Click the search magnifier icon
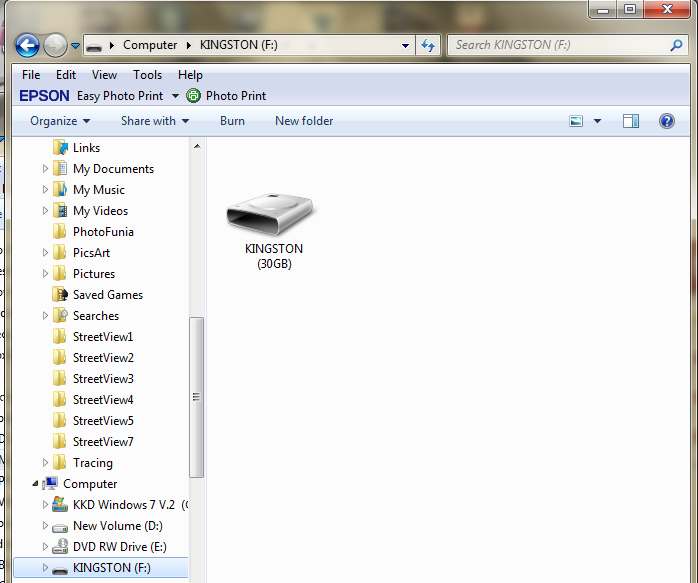This screenshot has height=583, width=698. pyautogui.click(x=676, y=45)
